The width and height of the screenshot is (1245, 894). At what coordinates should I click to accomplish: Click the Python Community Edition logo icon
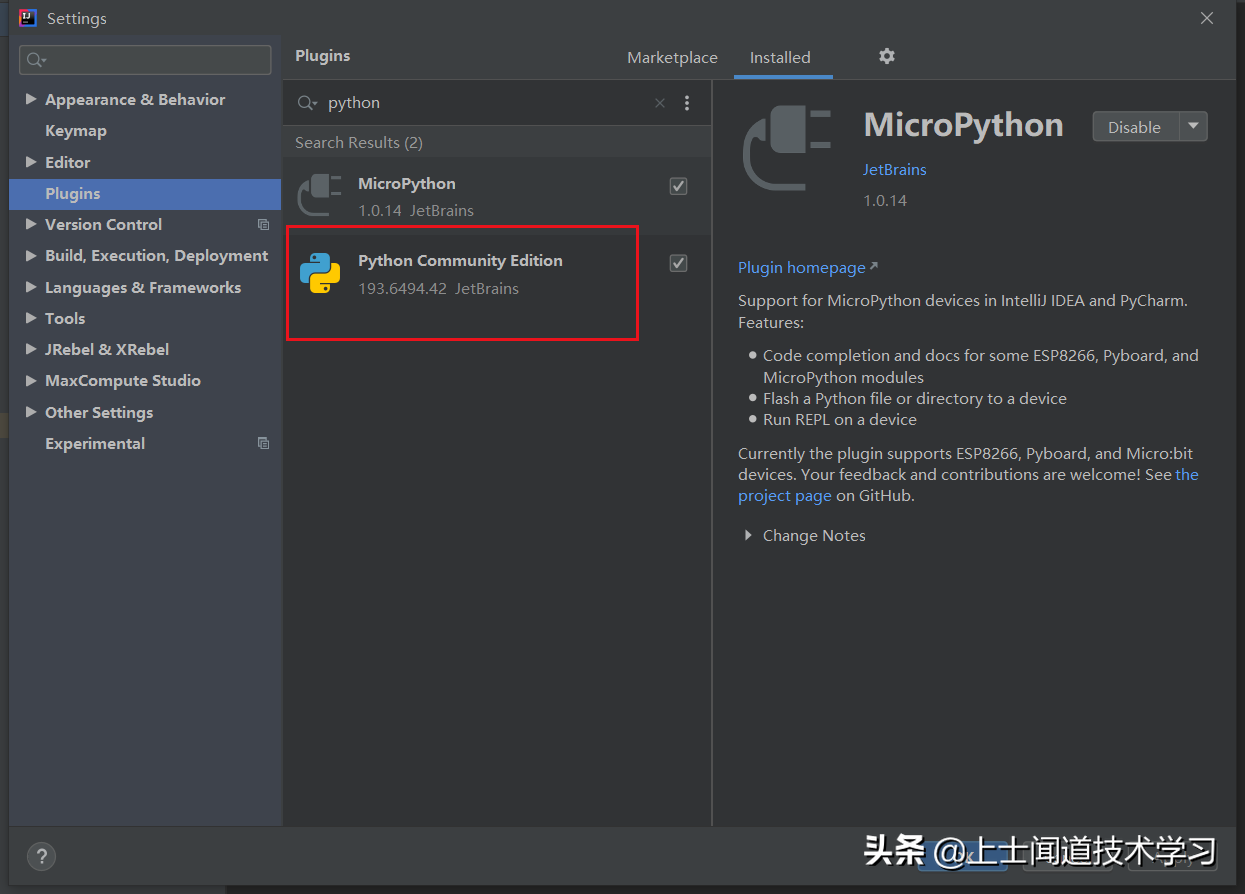[x=320, y=273]
